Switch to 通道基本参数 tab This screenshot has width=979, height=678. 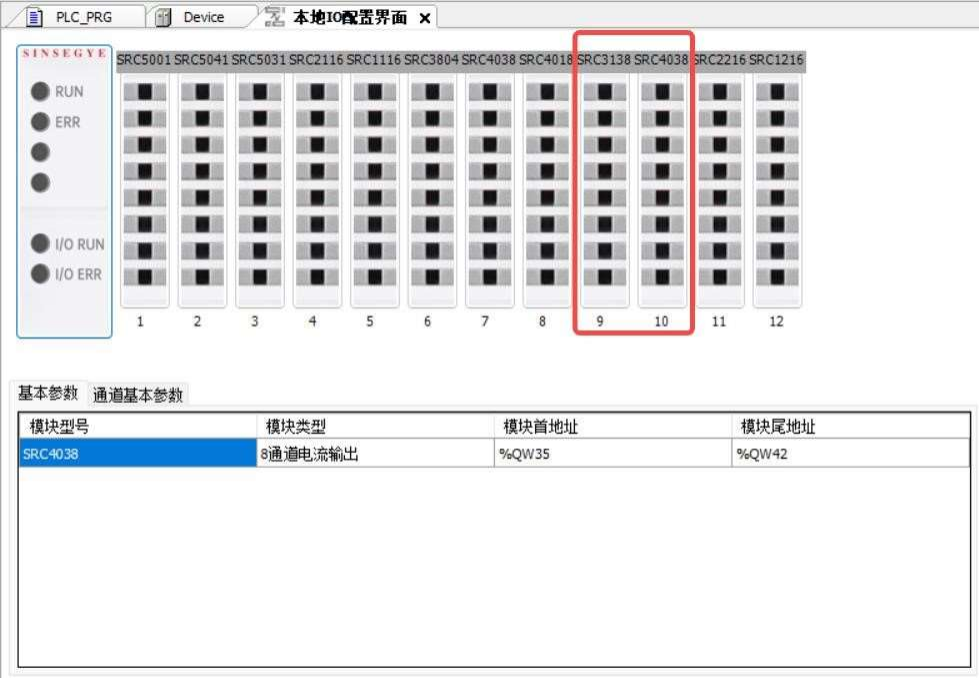point(138,394)
